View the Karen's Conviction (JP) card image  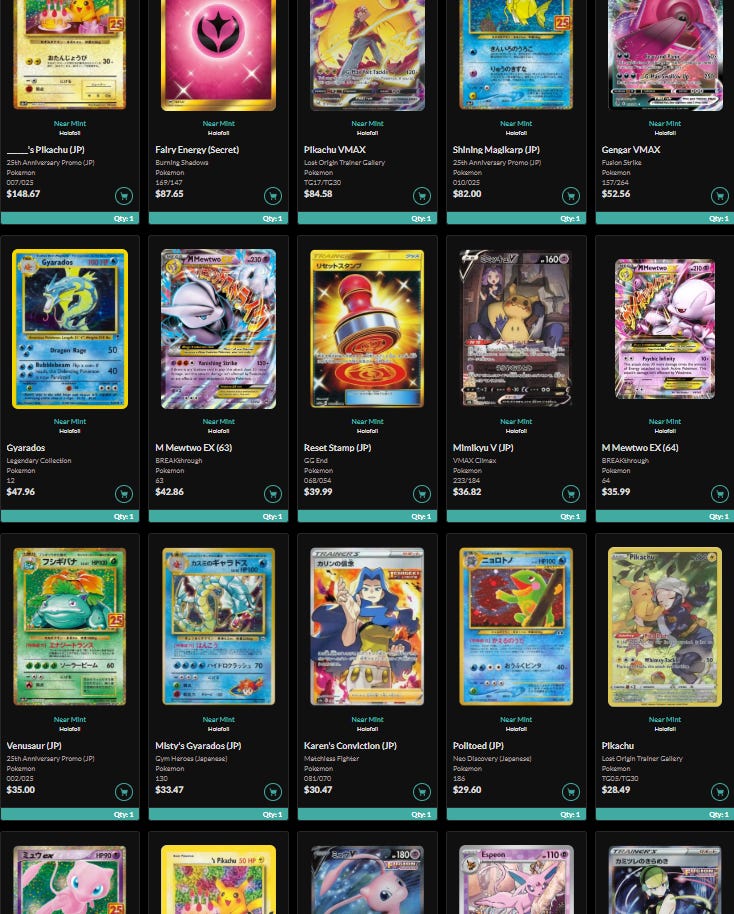point(367,627)
